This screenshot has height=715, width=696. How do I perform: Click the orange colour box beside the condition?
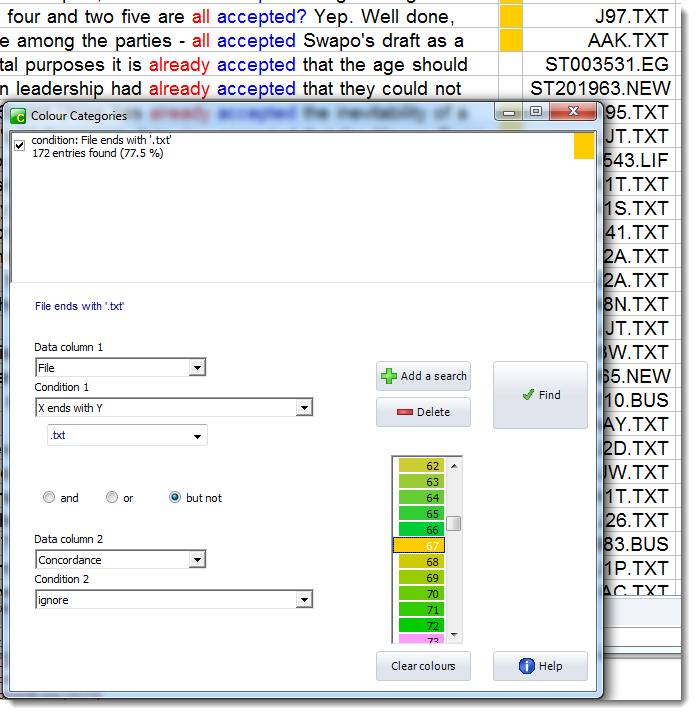click(x=583, y=147)
